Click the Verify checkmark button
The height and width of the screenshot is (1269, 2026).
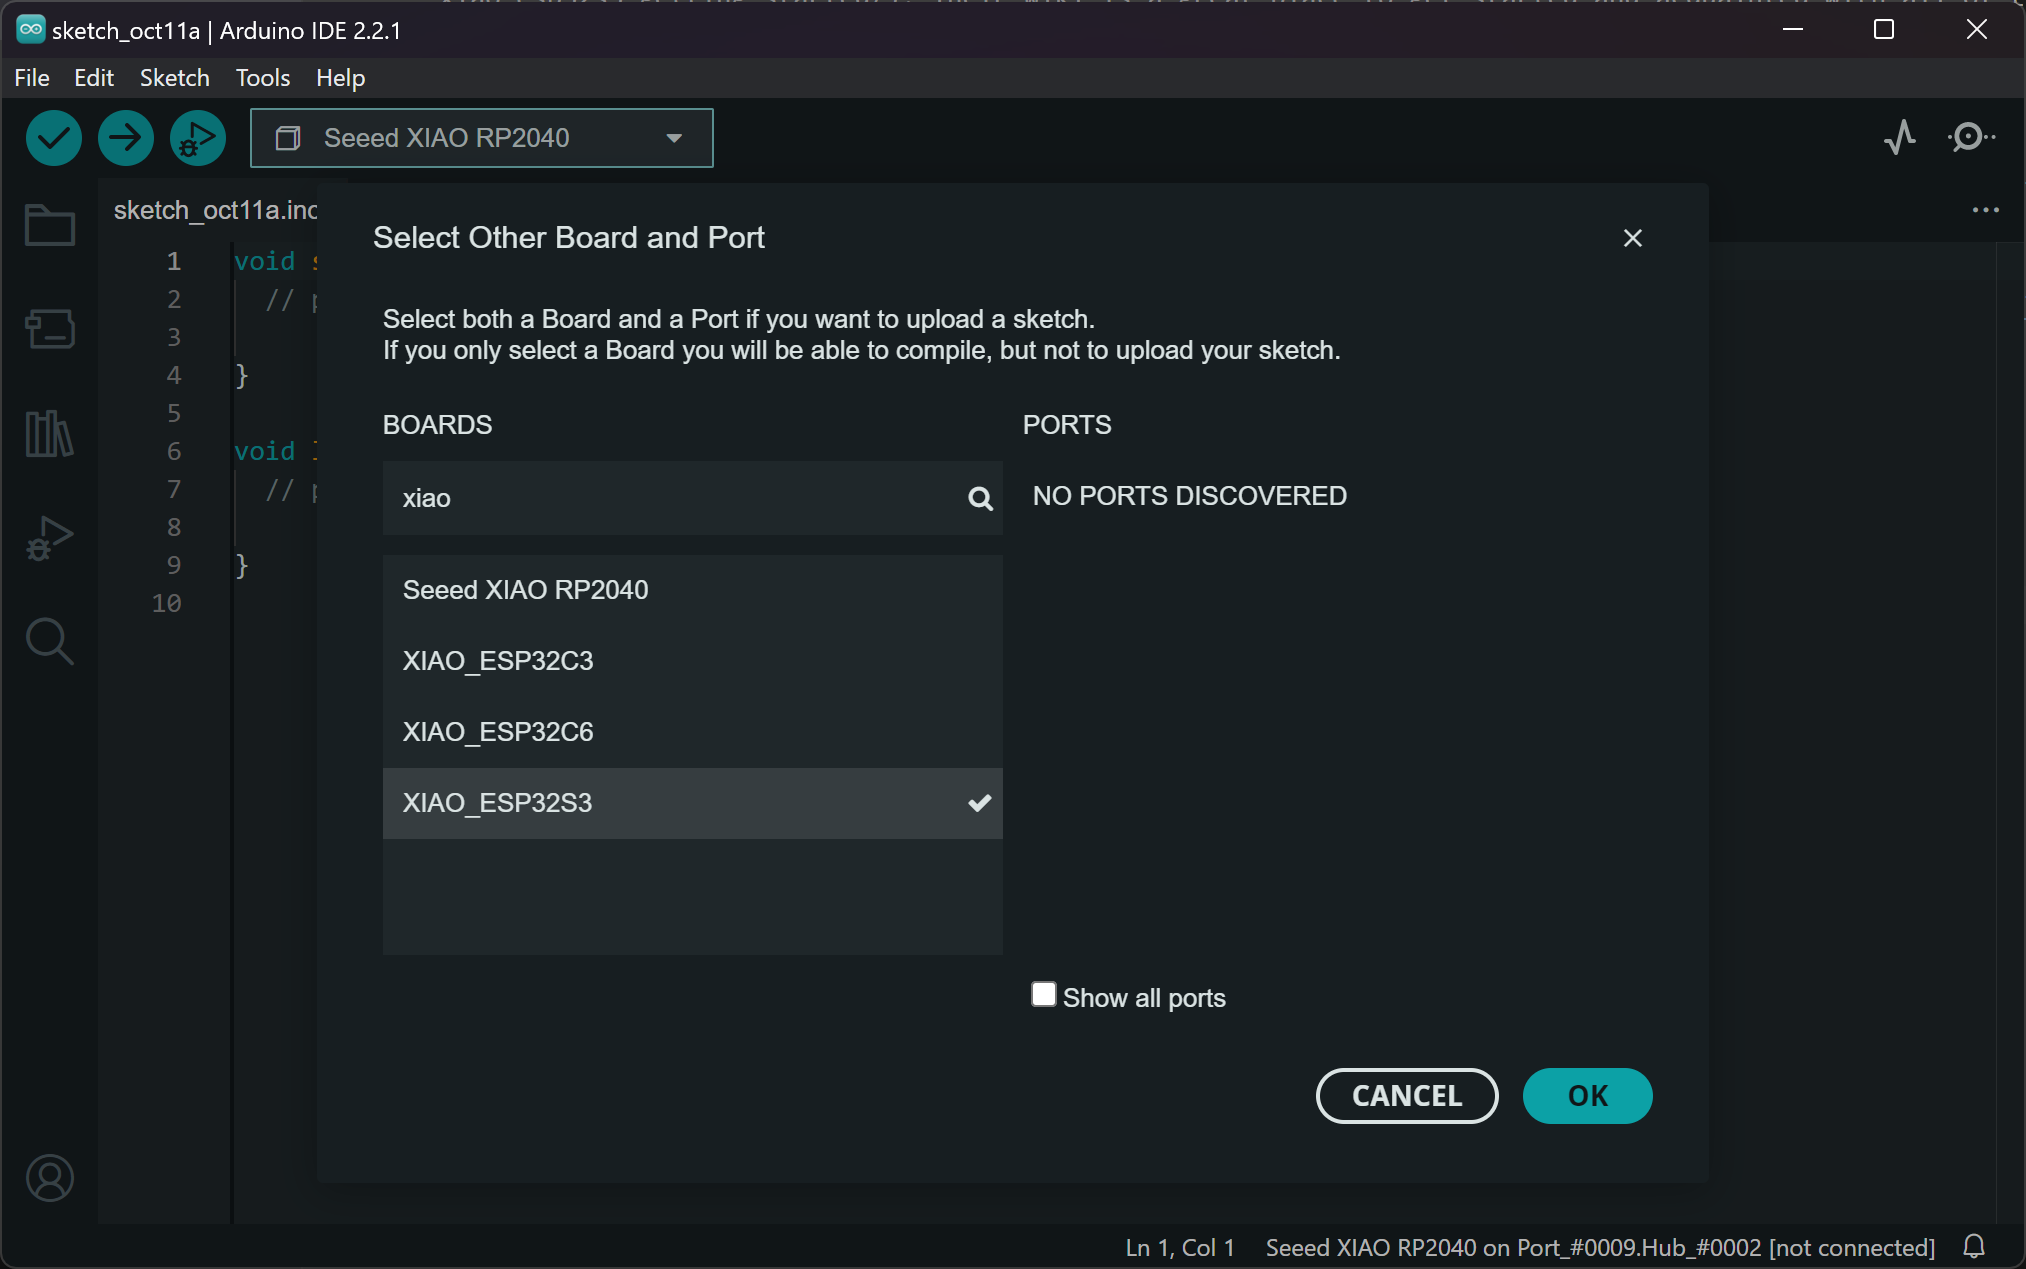[x=54, y=138]
